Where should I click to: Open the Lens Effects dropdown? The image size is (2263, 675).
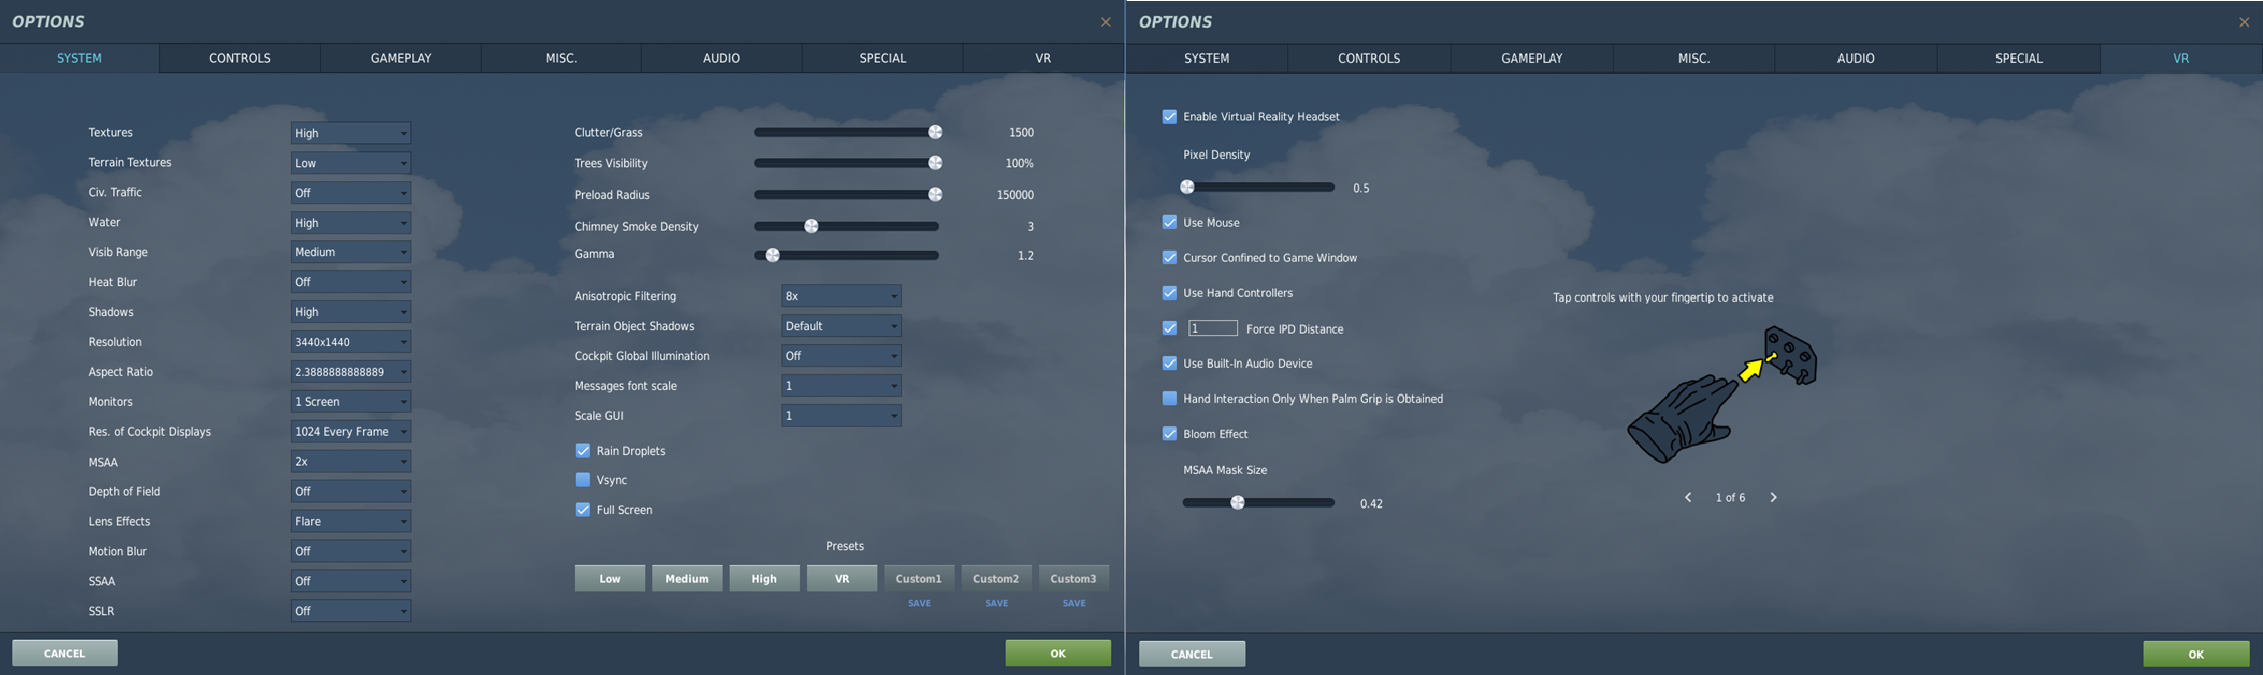point(351,521)
